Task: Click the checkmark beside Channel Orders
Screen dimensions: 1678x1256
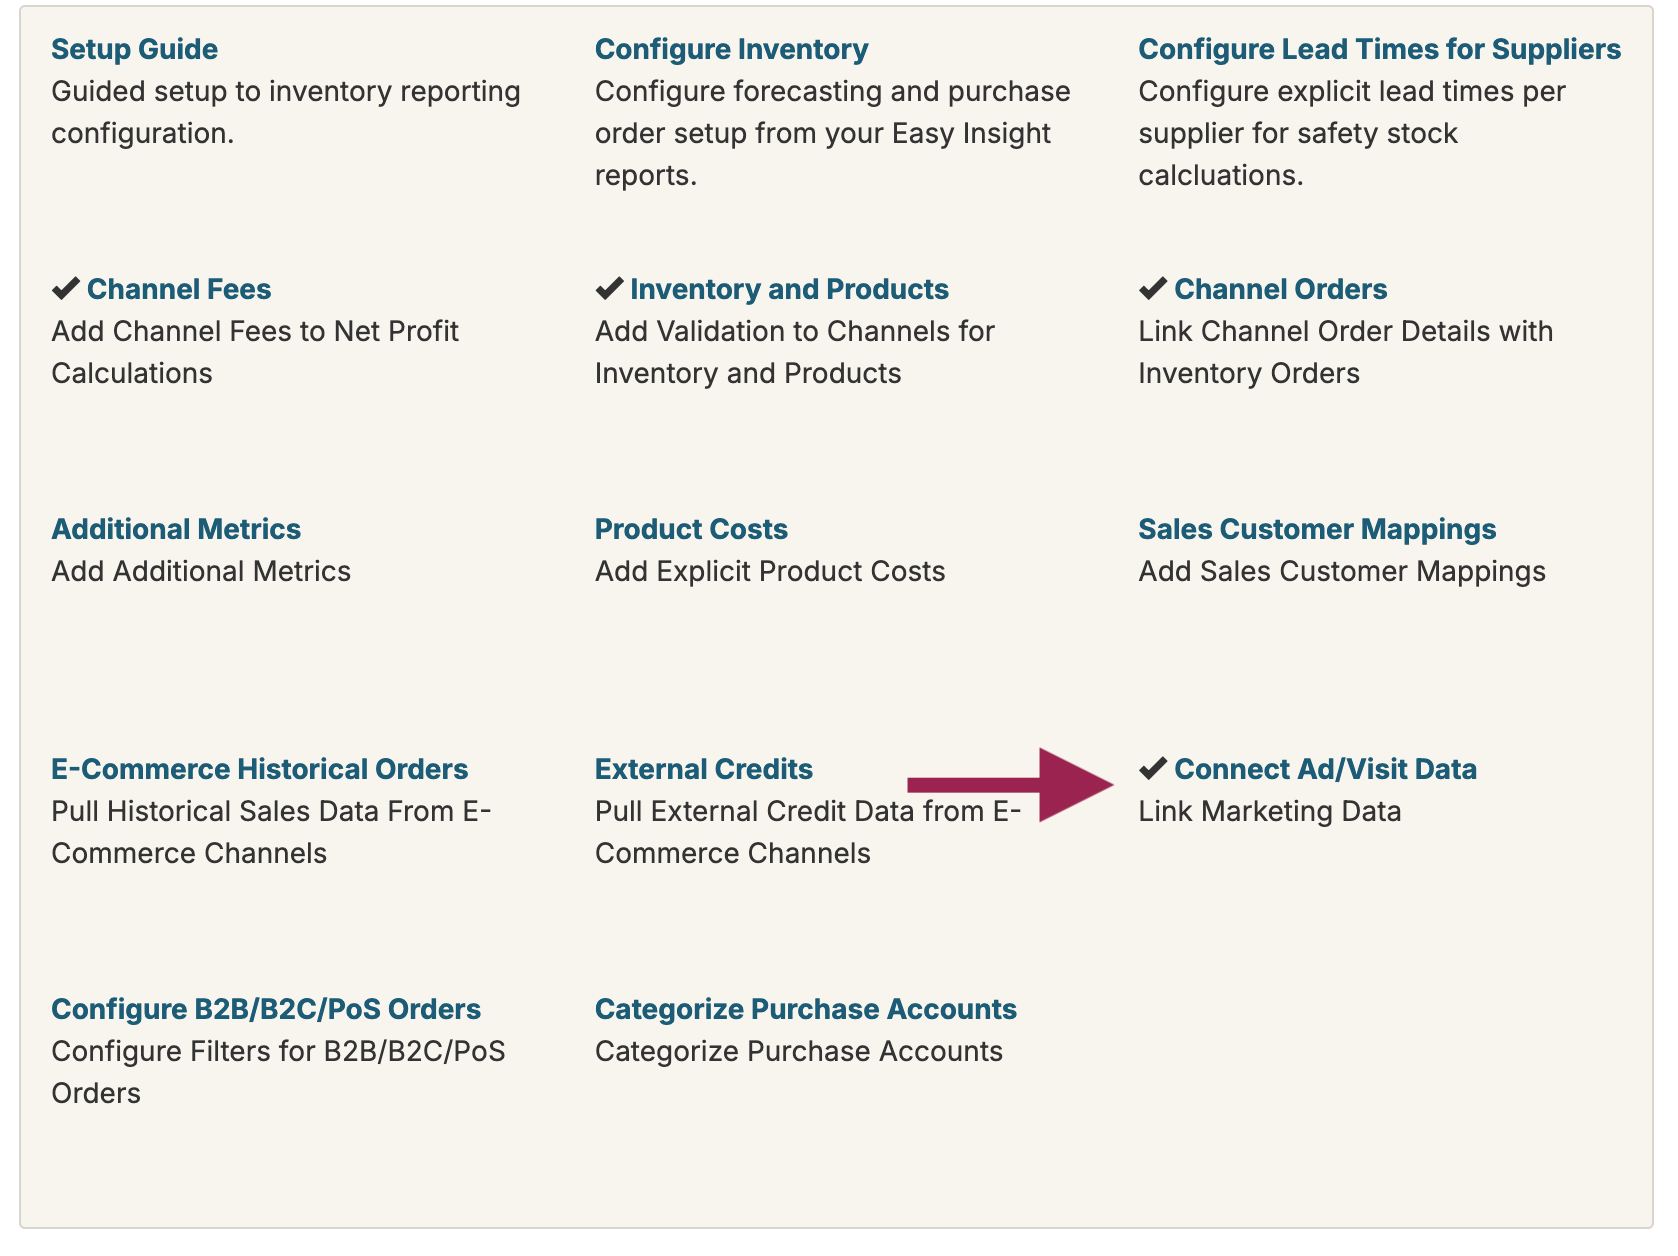Action: [1153, 289]
